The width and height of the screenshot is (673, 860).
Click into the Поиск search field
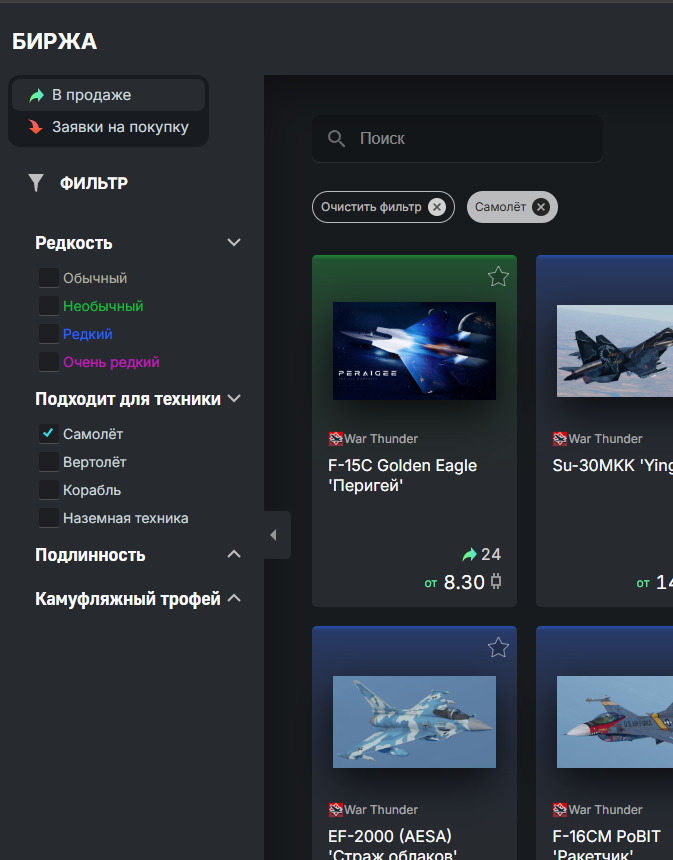pos(457,139)
